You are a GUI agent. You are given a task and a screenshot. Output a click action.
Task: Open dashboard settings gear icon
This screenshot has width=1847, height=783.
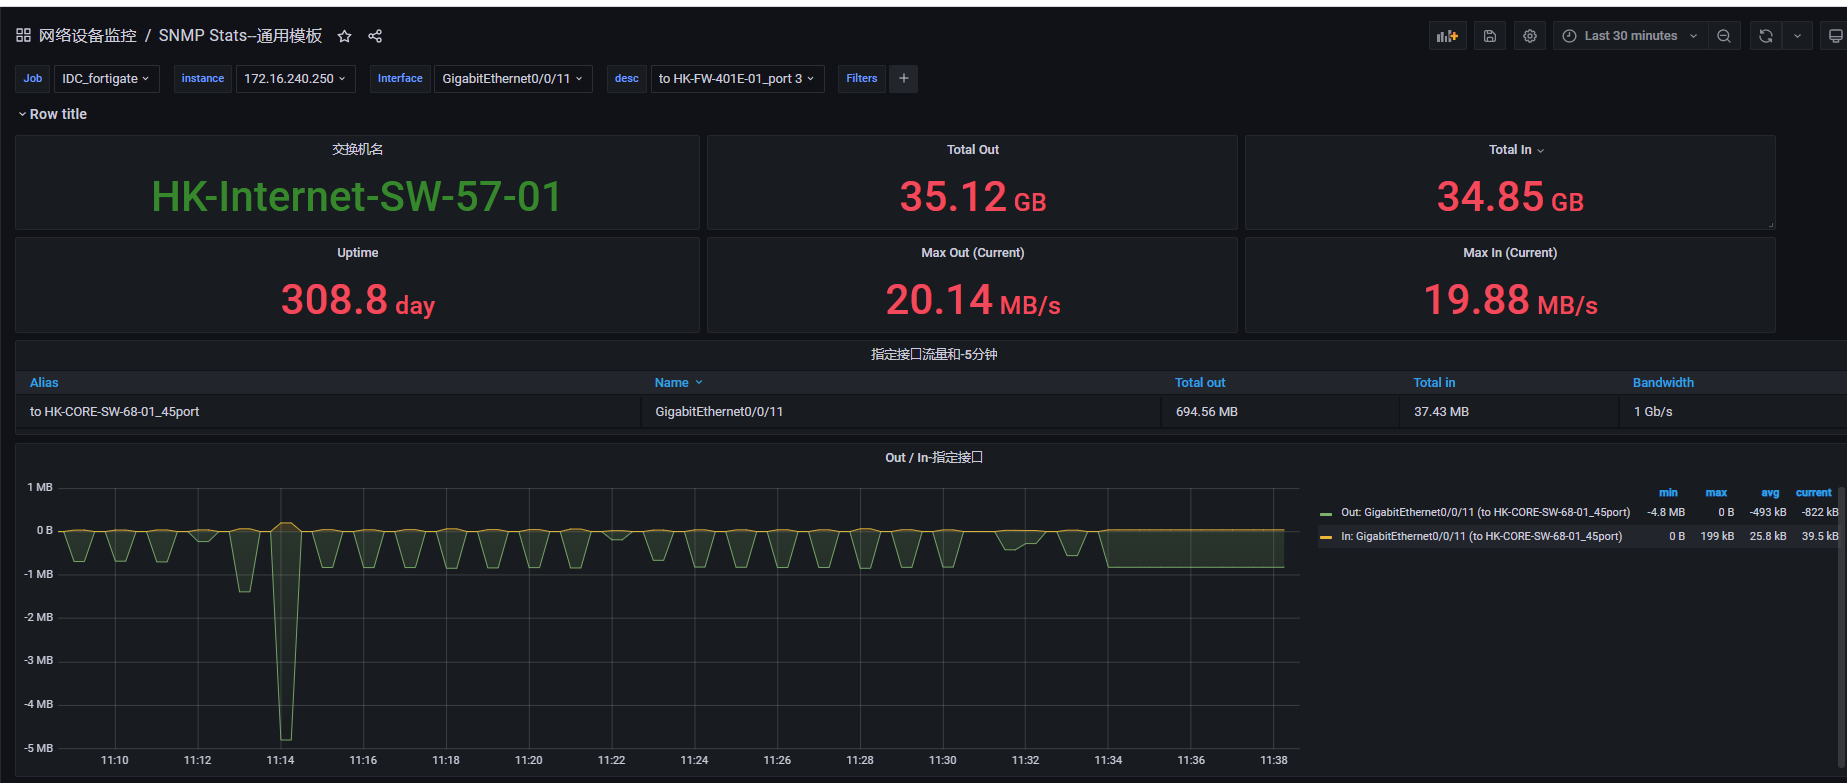pyautogui.click(x=1529, y=36)
